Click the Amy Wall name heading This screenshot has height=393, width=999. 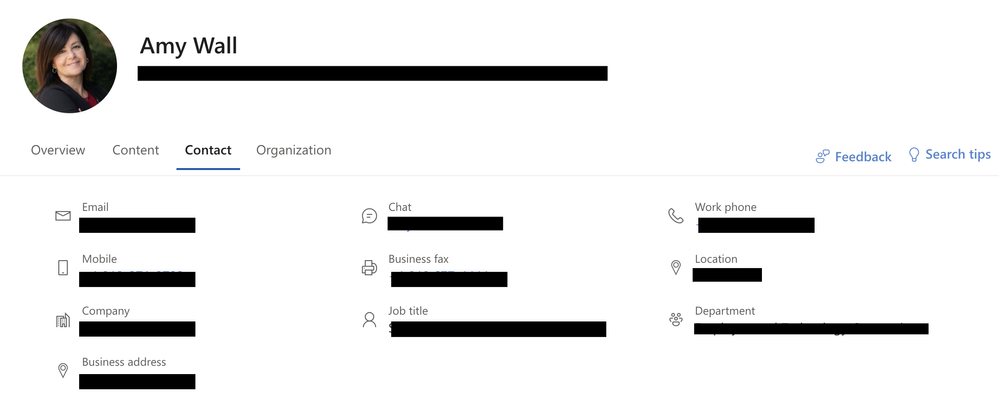[189, 46]
